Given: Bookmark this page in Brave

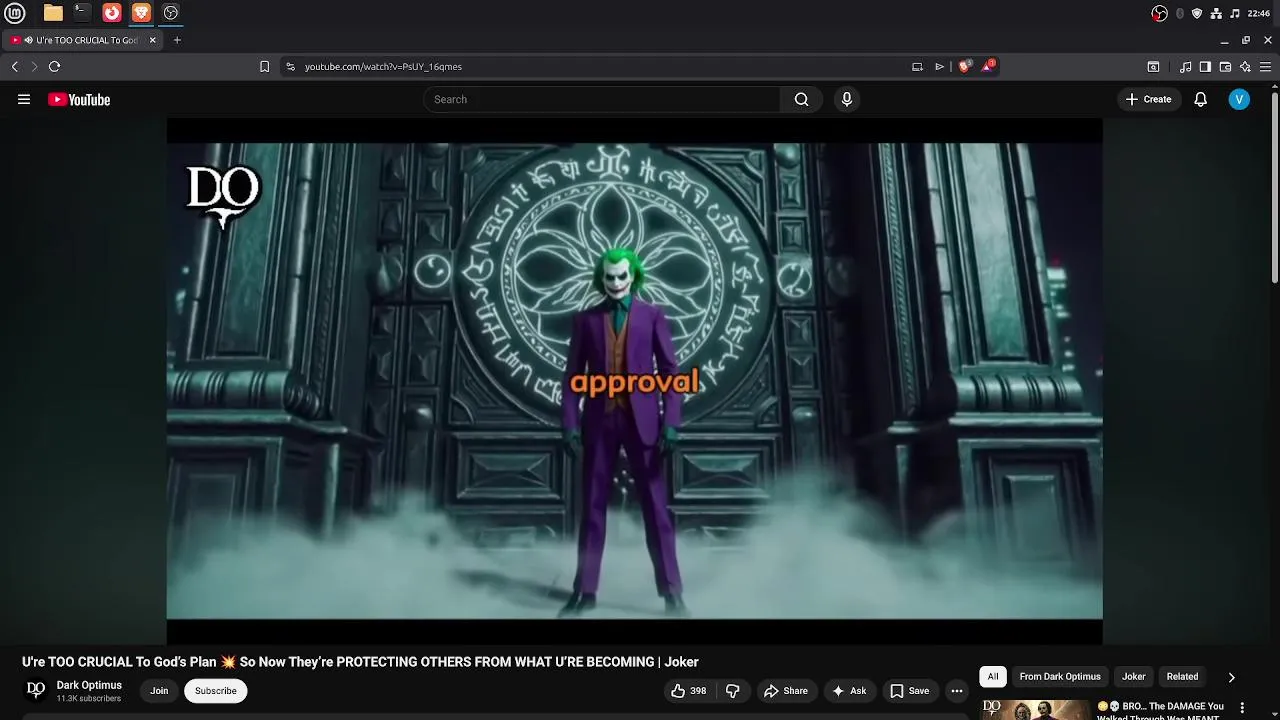Looking at the screenshot, I should pyautogui.click(x=264, y=66).
